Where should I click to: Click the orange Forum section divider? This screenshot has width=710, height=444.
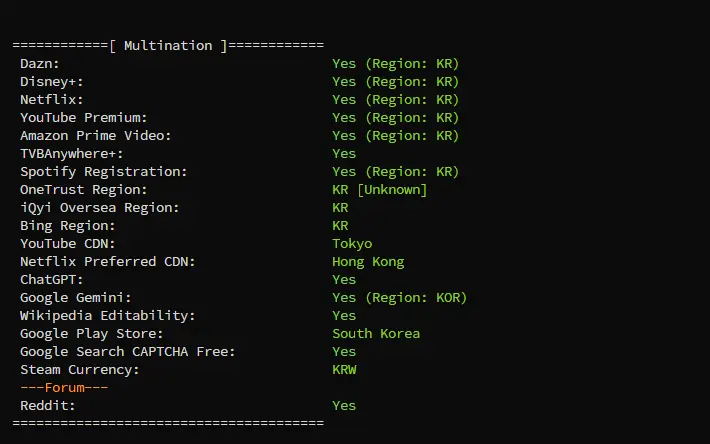click(64, 388)
